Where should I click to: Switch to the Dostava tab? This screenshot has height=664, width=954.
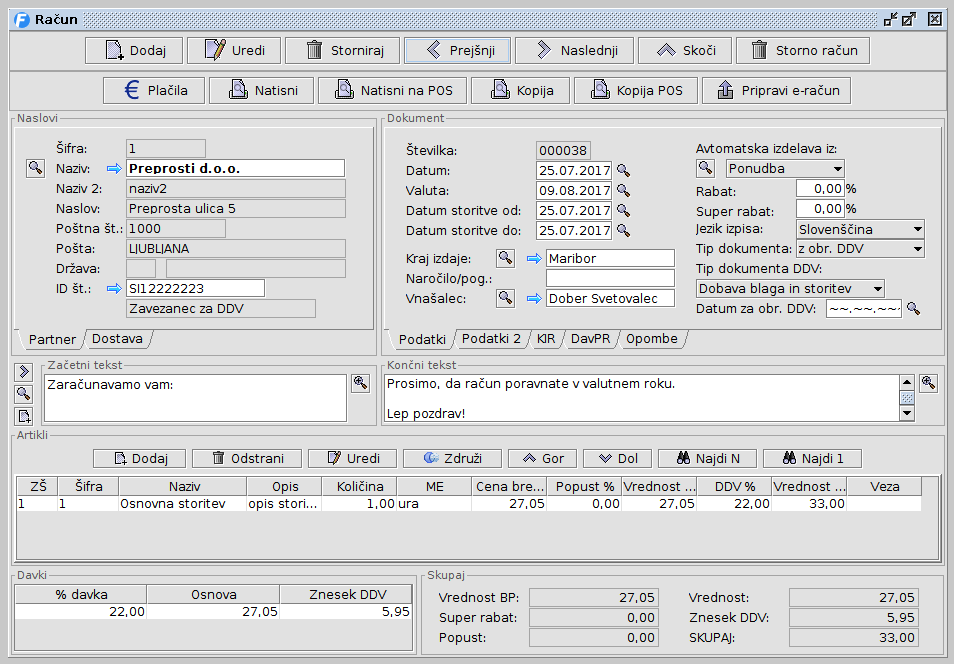117,339
